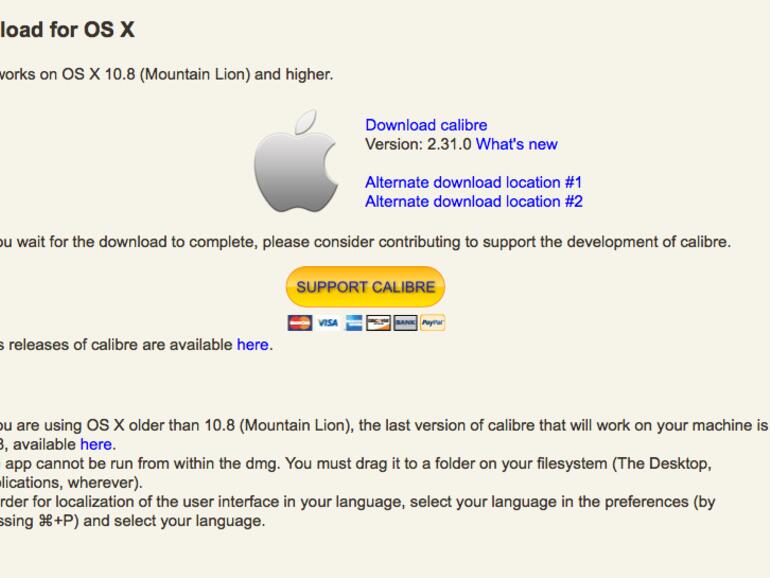
Task: Click the text about contributing to support calibre development
Action: [x=365, y=242]
